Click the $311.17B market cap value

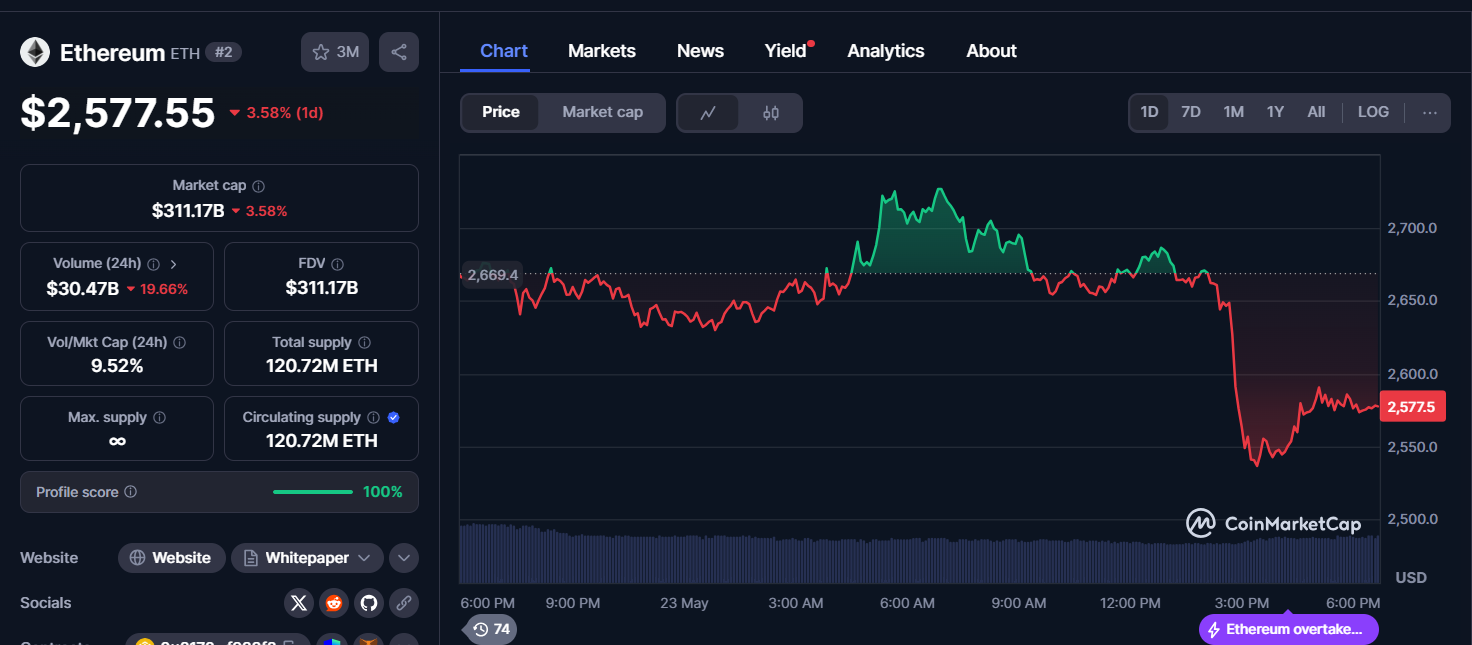(188, 211)
